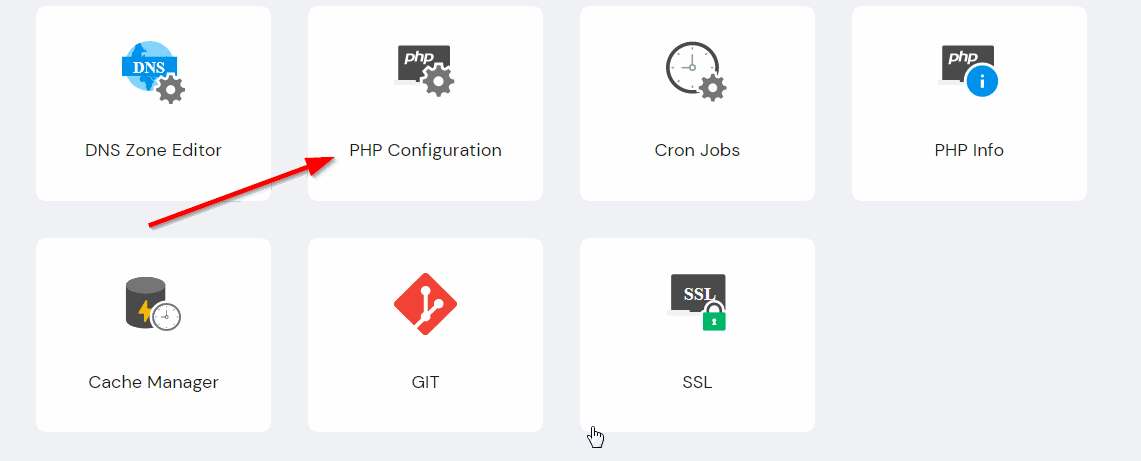Click the gear on the DNS icon
Viewport: 1141px width, 461px height.
point(171,90)
